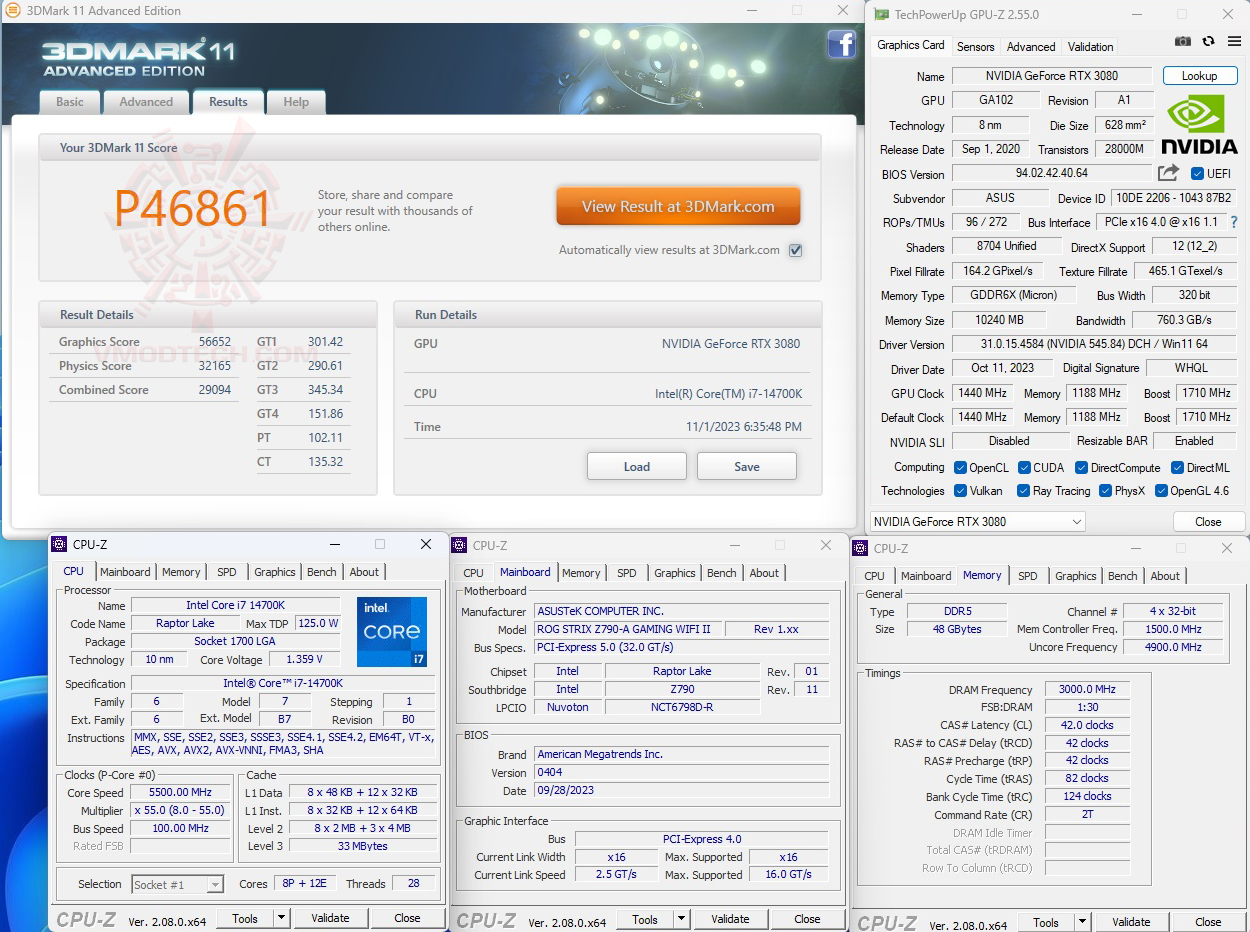
Task: Open the 3DMark result page via the Facebook icon
Action: [841, 44]
